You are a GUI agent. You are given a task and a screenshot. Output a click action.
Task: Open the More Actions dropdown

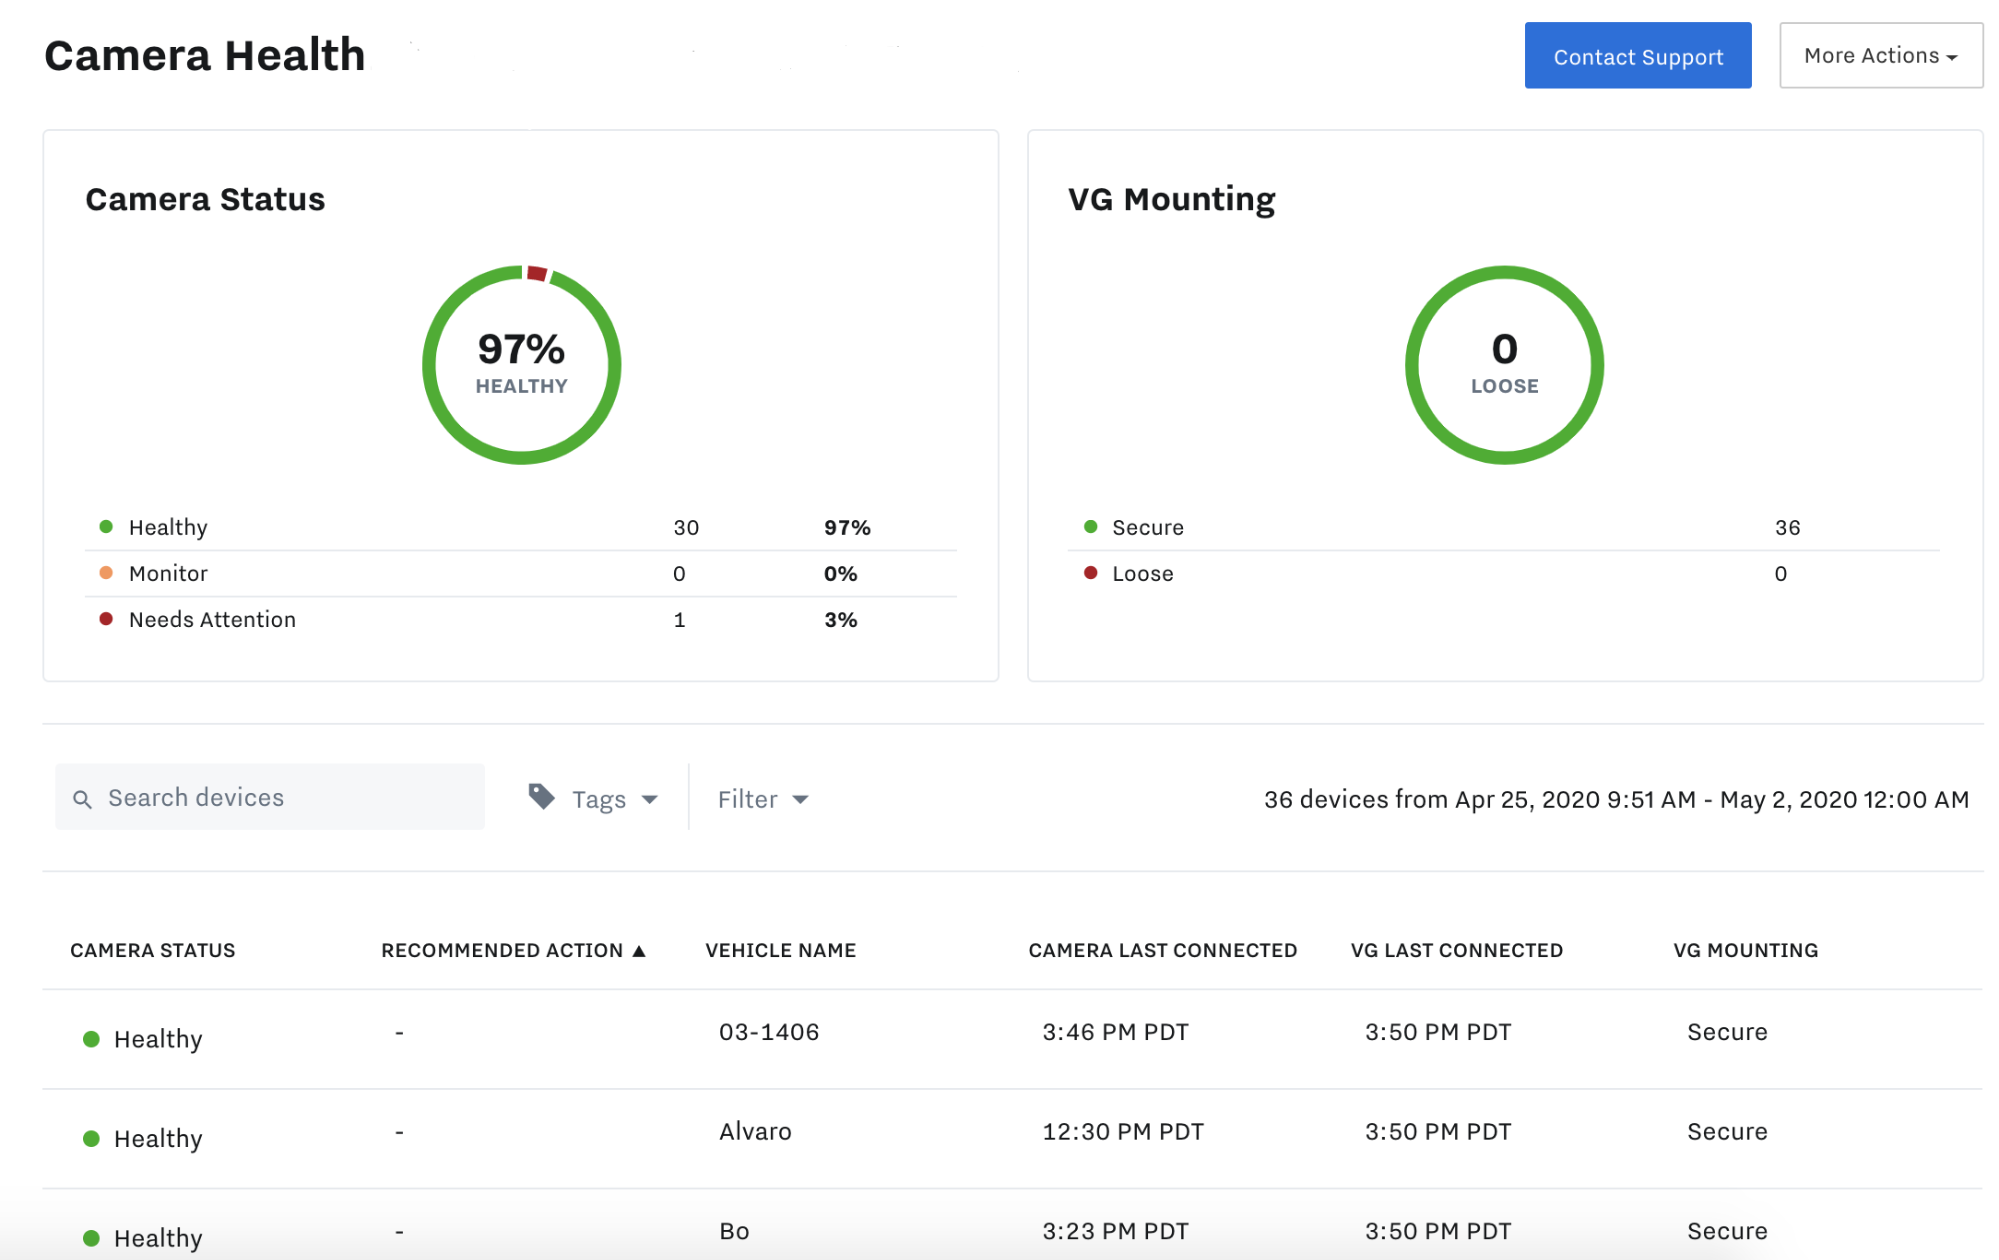[x=1880, y=56]
